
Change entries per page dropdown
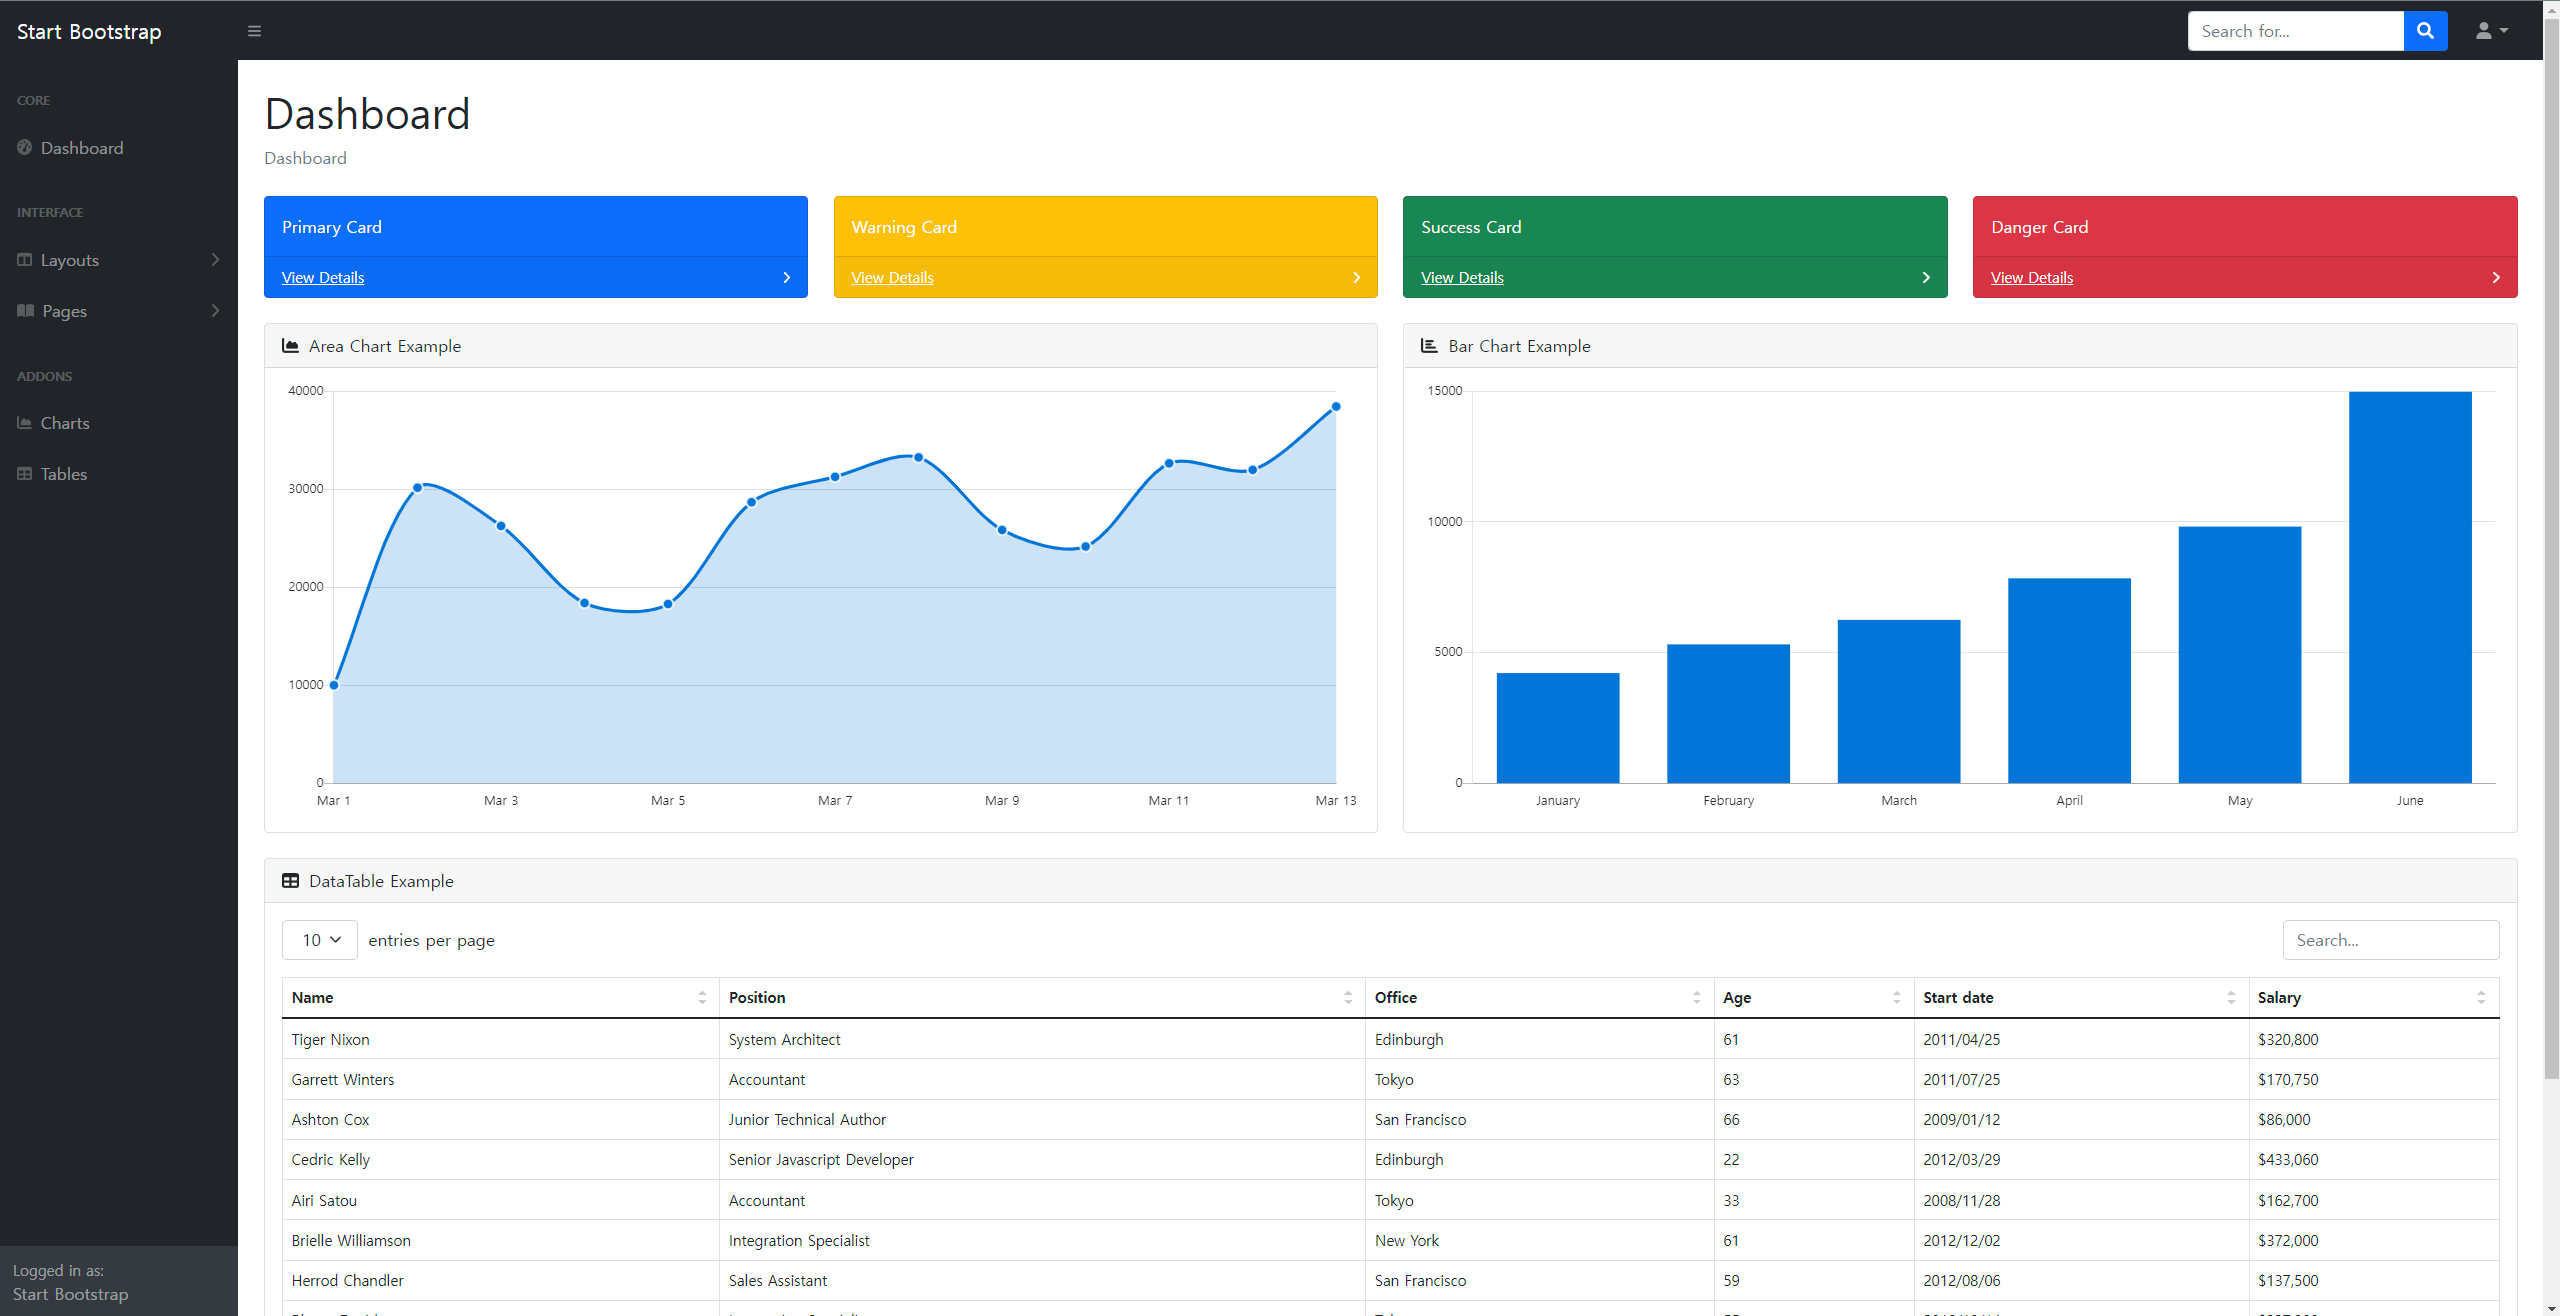(x=320, y=940)
